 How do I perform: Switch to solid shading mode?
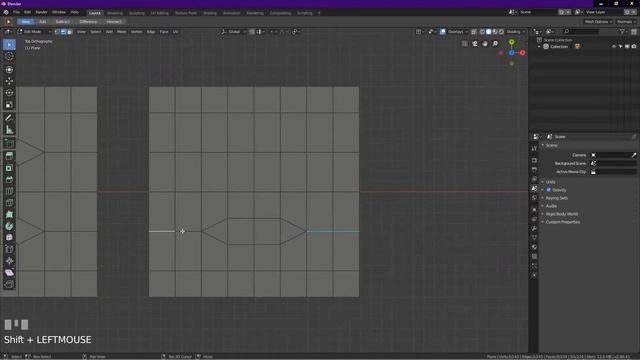pos(489,31)
